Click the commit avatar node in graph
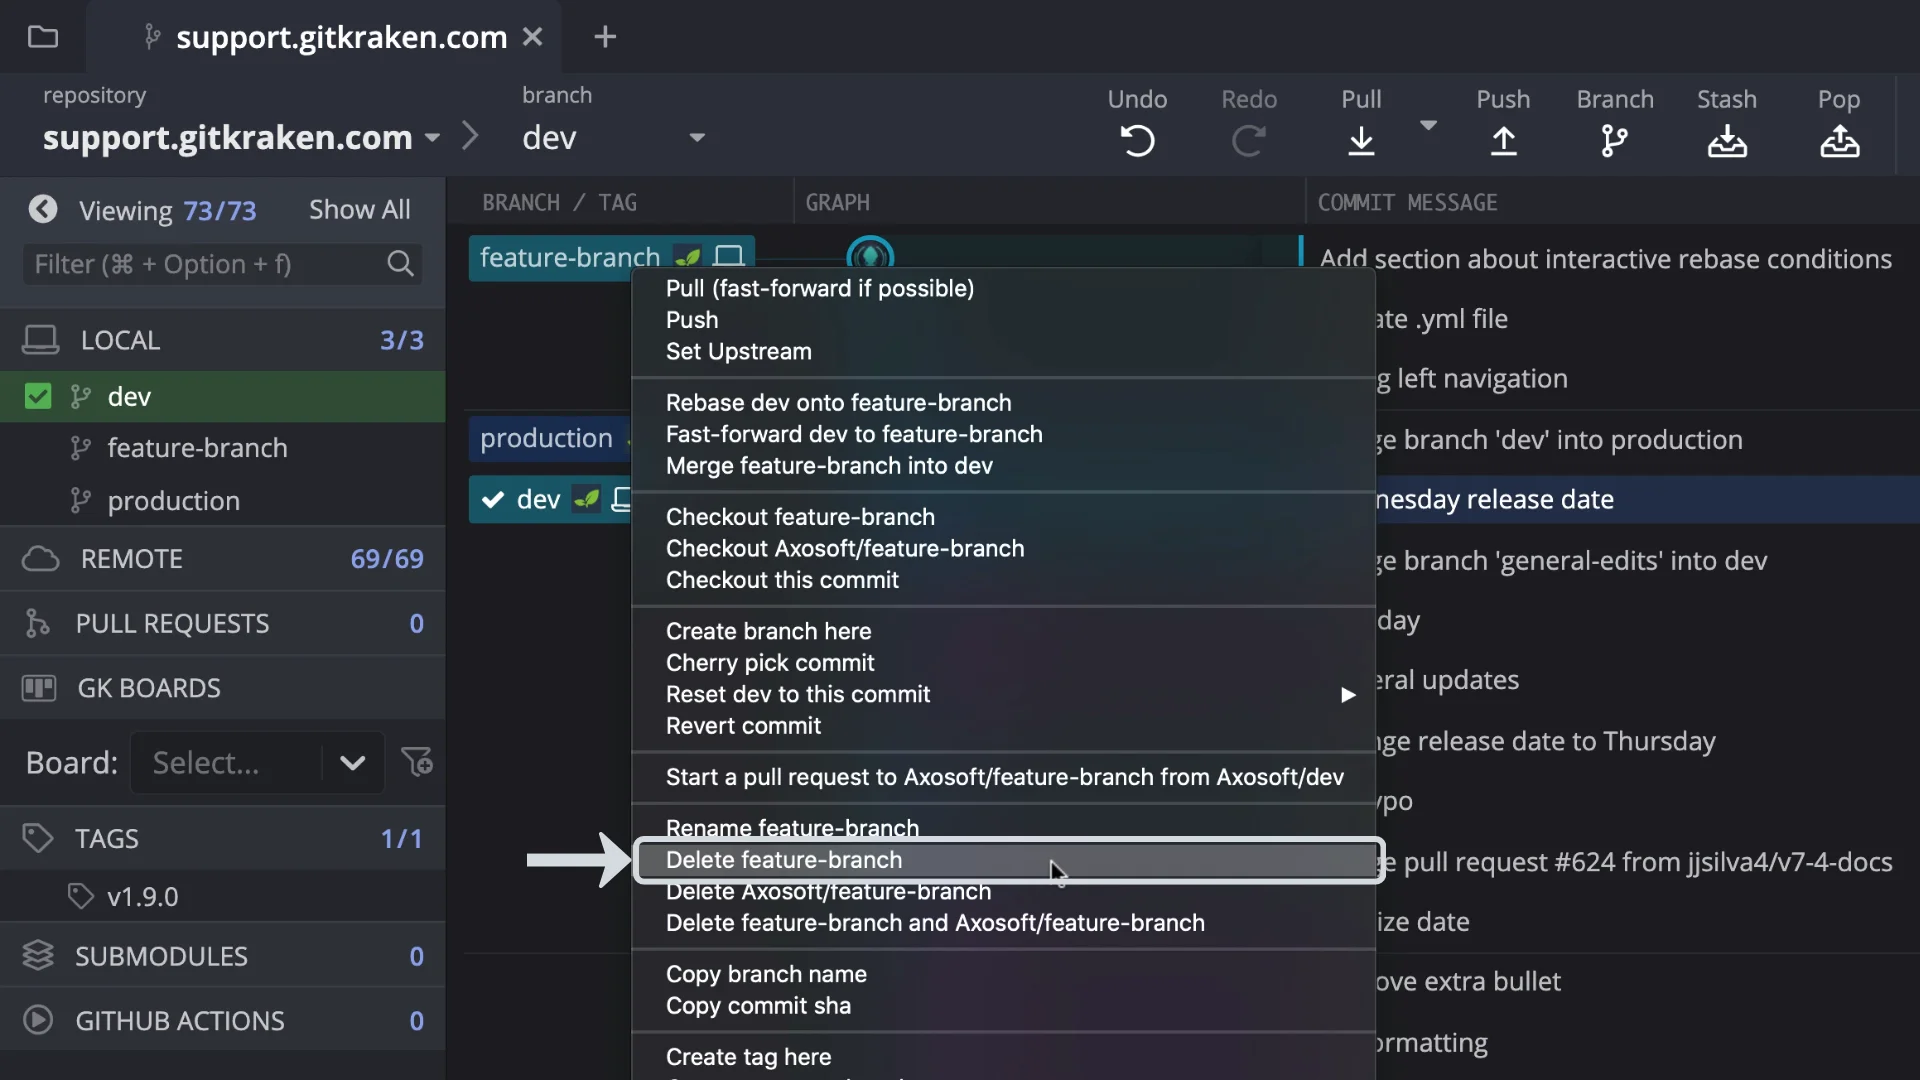Image resolution: width=1920 pixels, height=1080 pixels. click(870, 256)
